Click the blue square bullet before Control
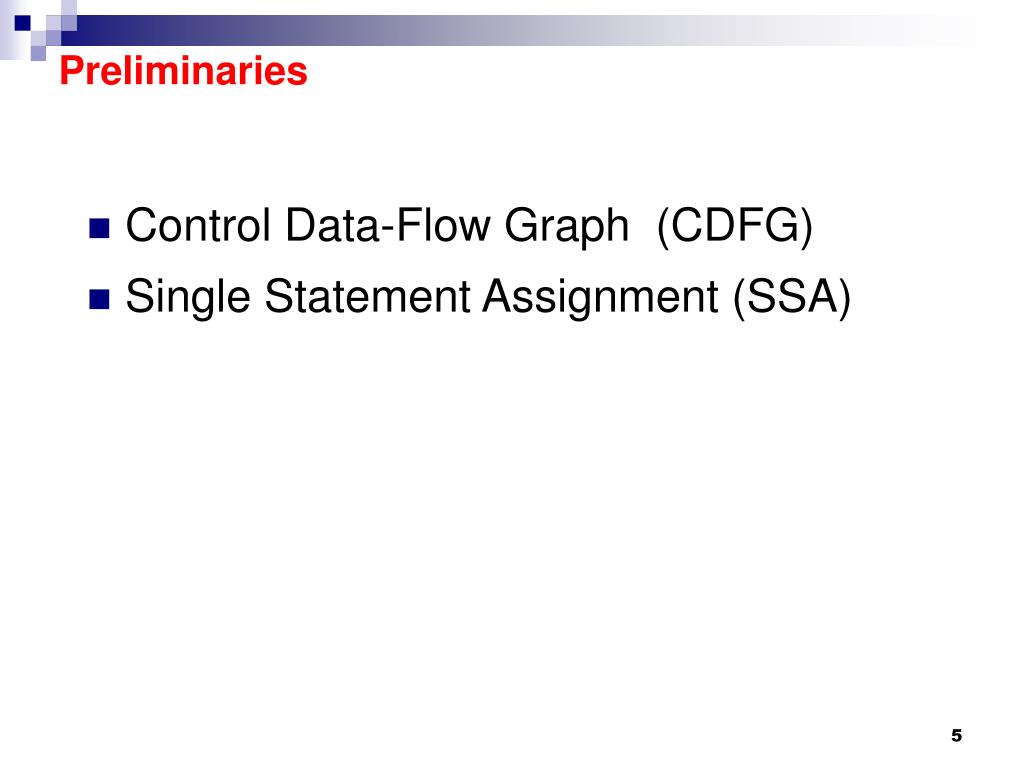This screenshot has width=1024, height=768. tap(99, 229)
